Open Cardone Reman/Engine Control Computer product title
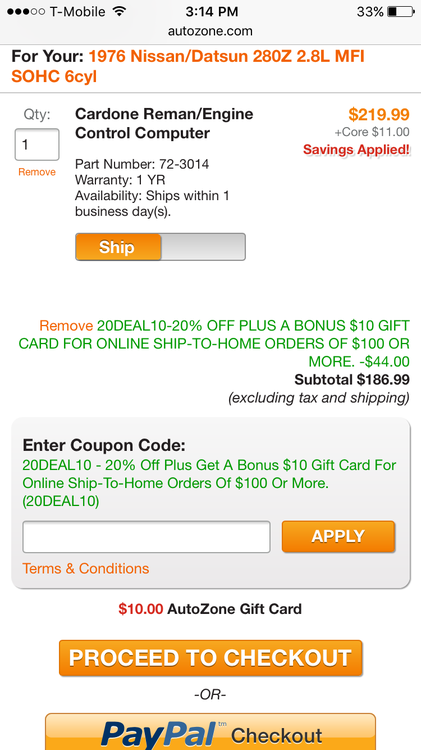 164,123
